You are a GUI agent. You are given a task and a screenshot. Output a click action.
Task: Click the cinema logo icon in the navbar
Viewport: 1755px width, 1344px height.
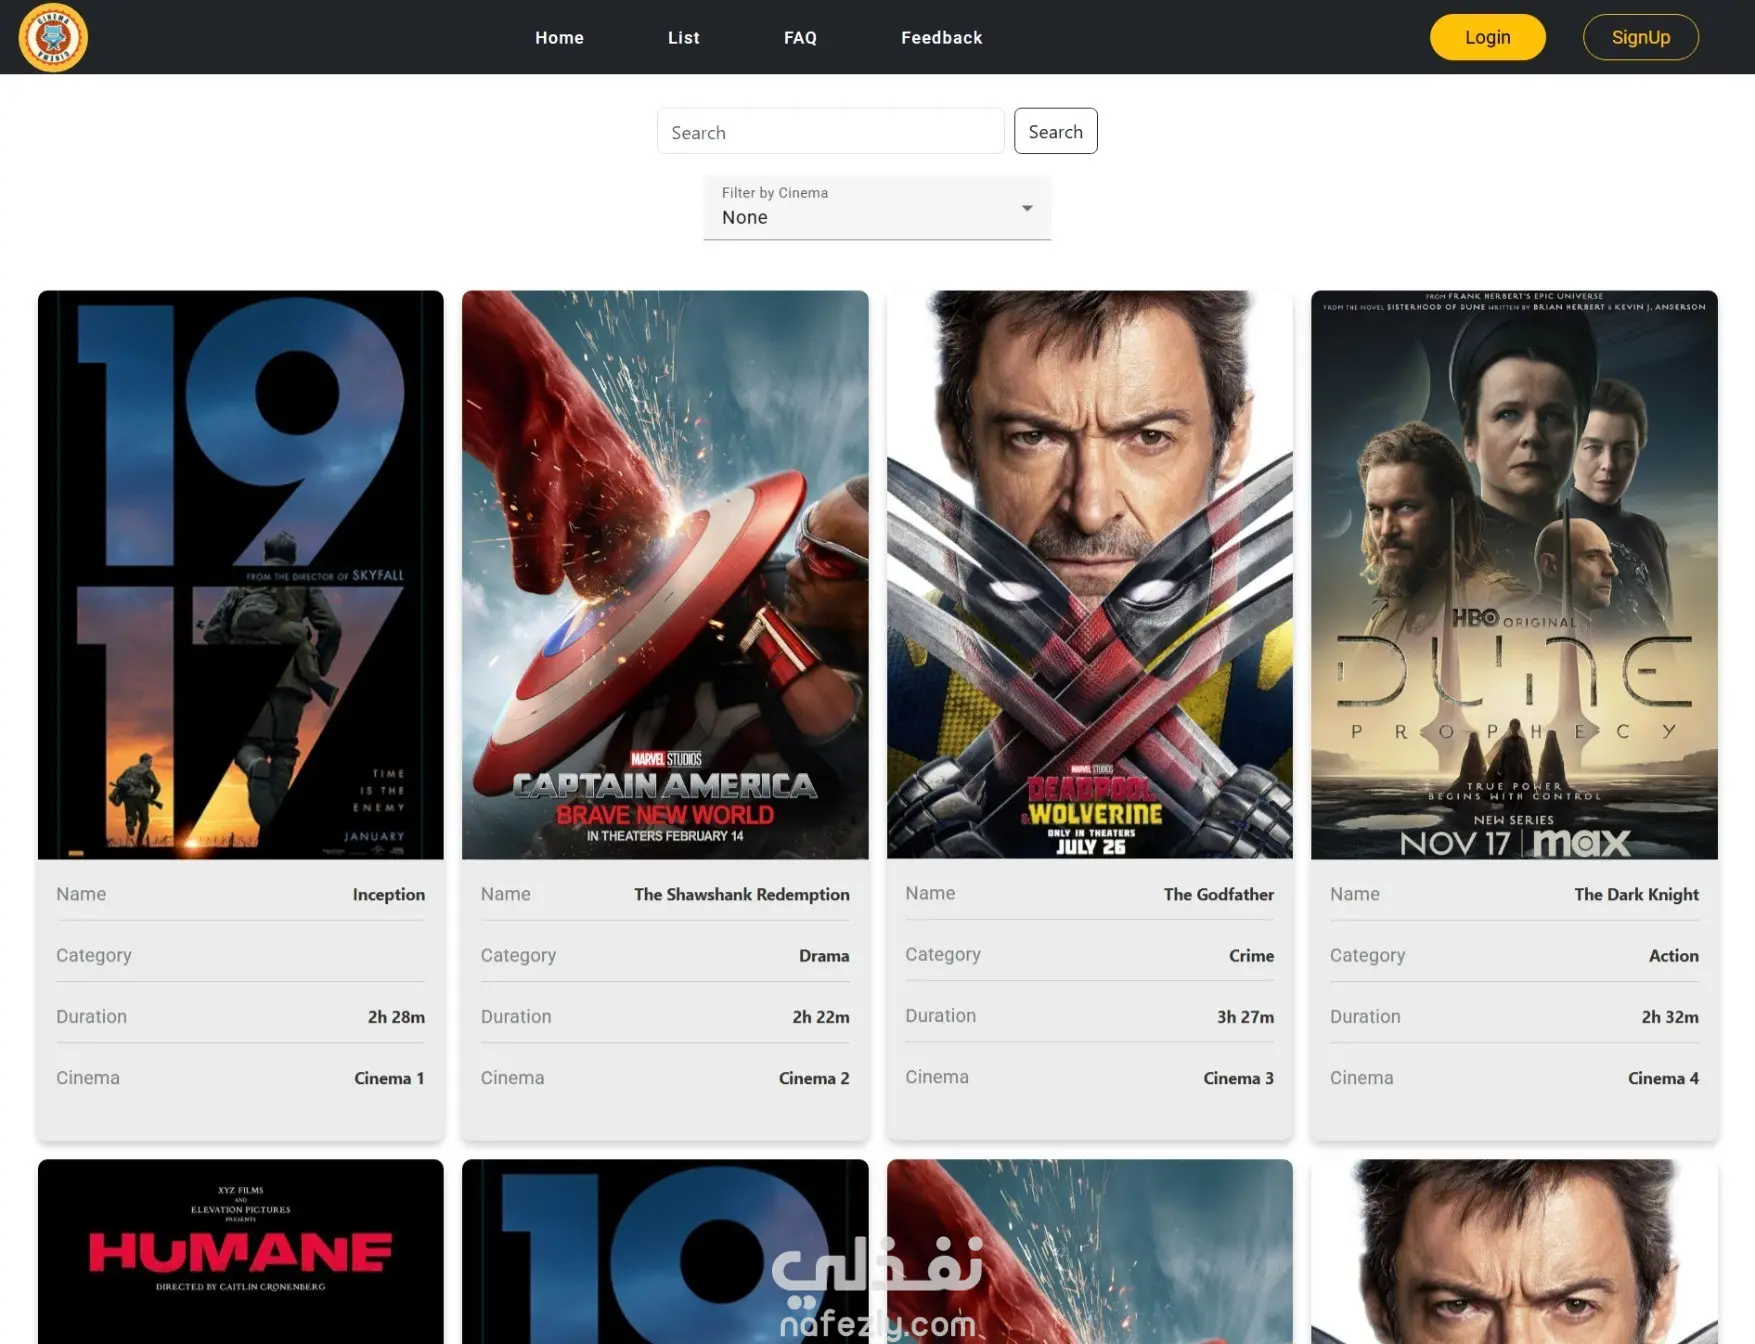coord(53,37)
